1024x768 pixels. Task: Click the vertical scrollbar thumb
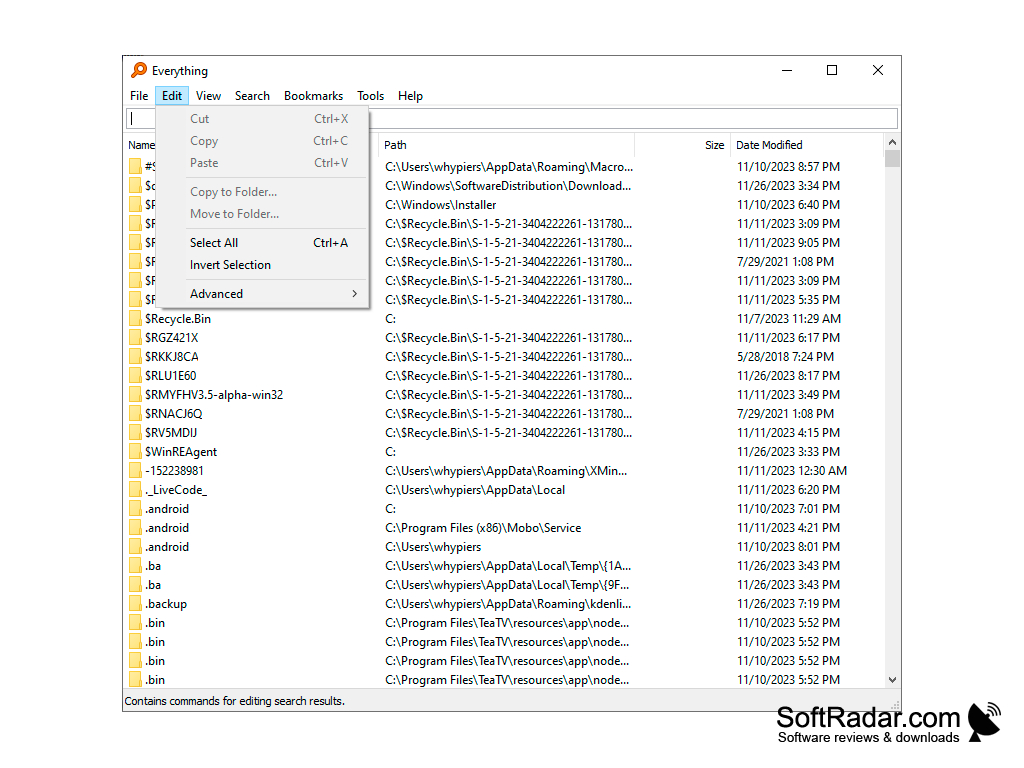pos(892,159)
